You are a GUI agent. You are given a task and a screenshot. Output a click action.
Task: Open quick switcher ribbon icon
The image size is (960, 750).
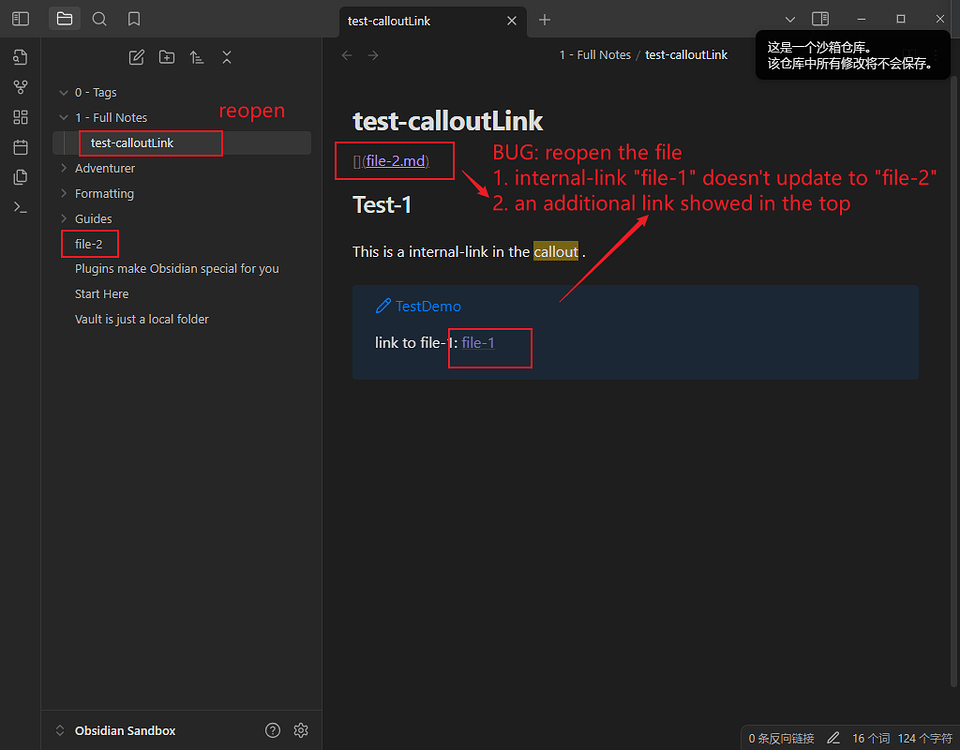20,57
